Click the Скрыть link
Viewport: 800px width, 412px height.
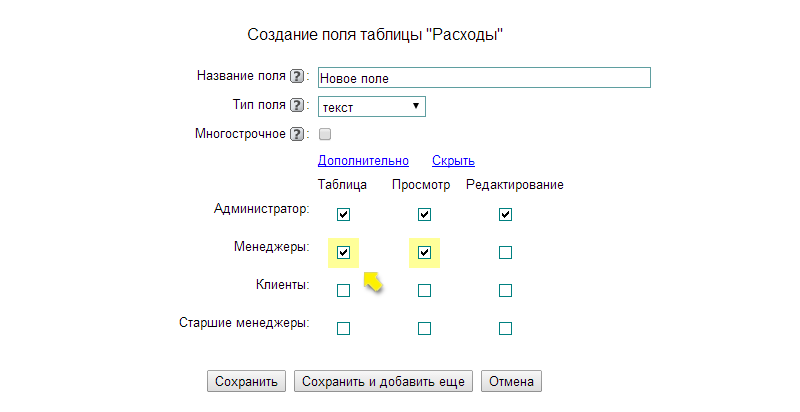pyautogui.click(x=453, y=161)
